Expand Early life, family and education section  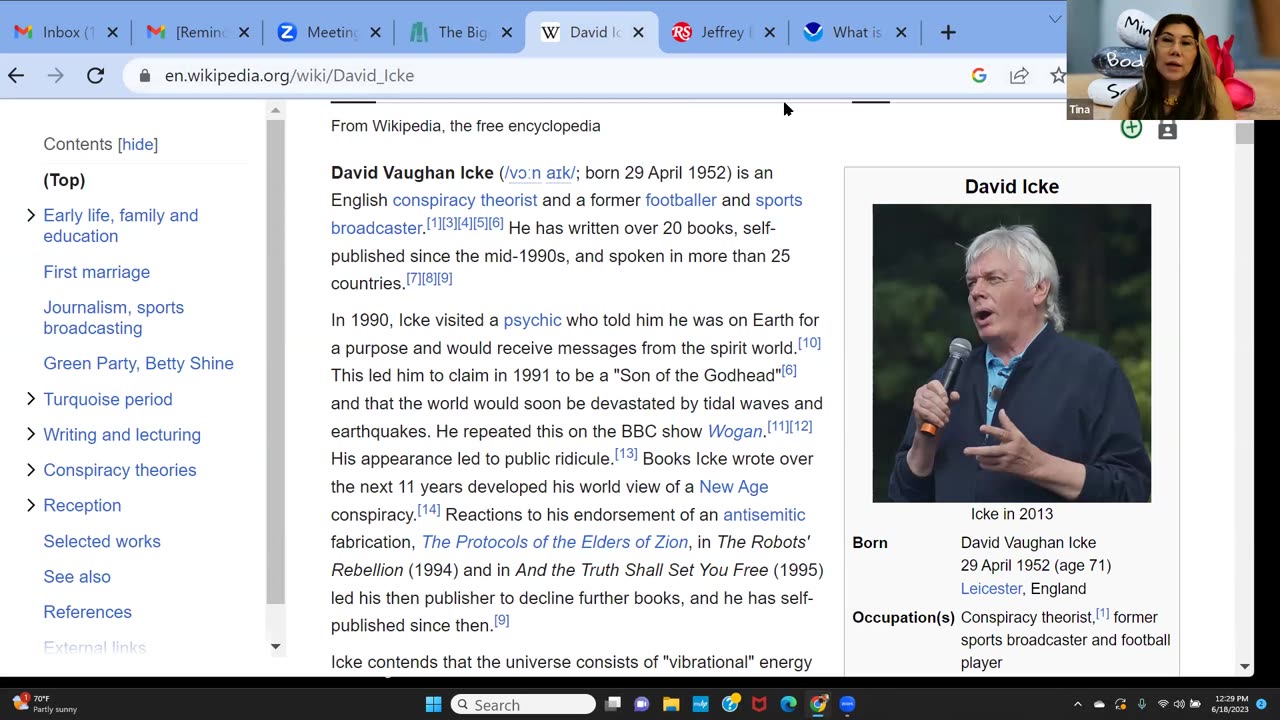click(x=30, y=215)
